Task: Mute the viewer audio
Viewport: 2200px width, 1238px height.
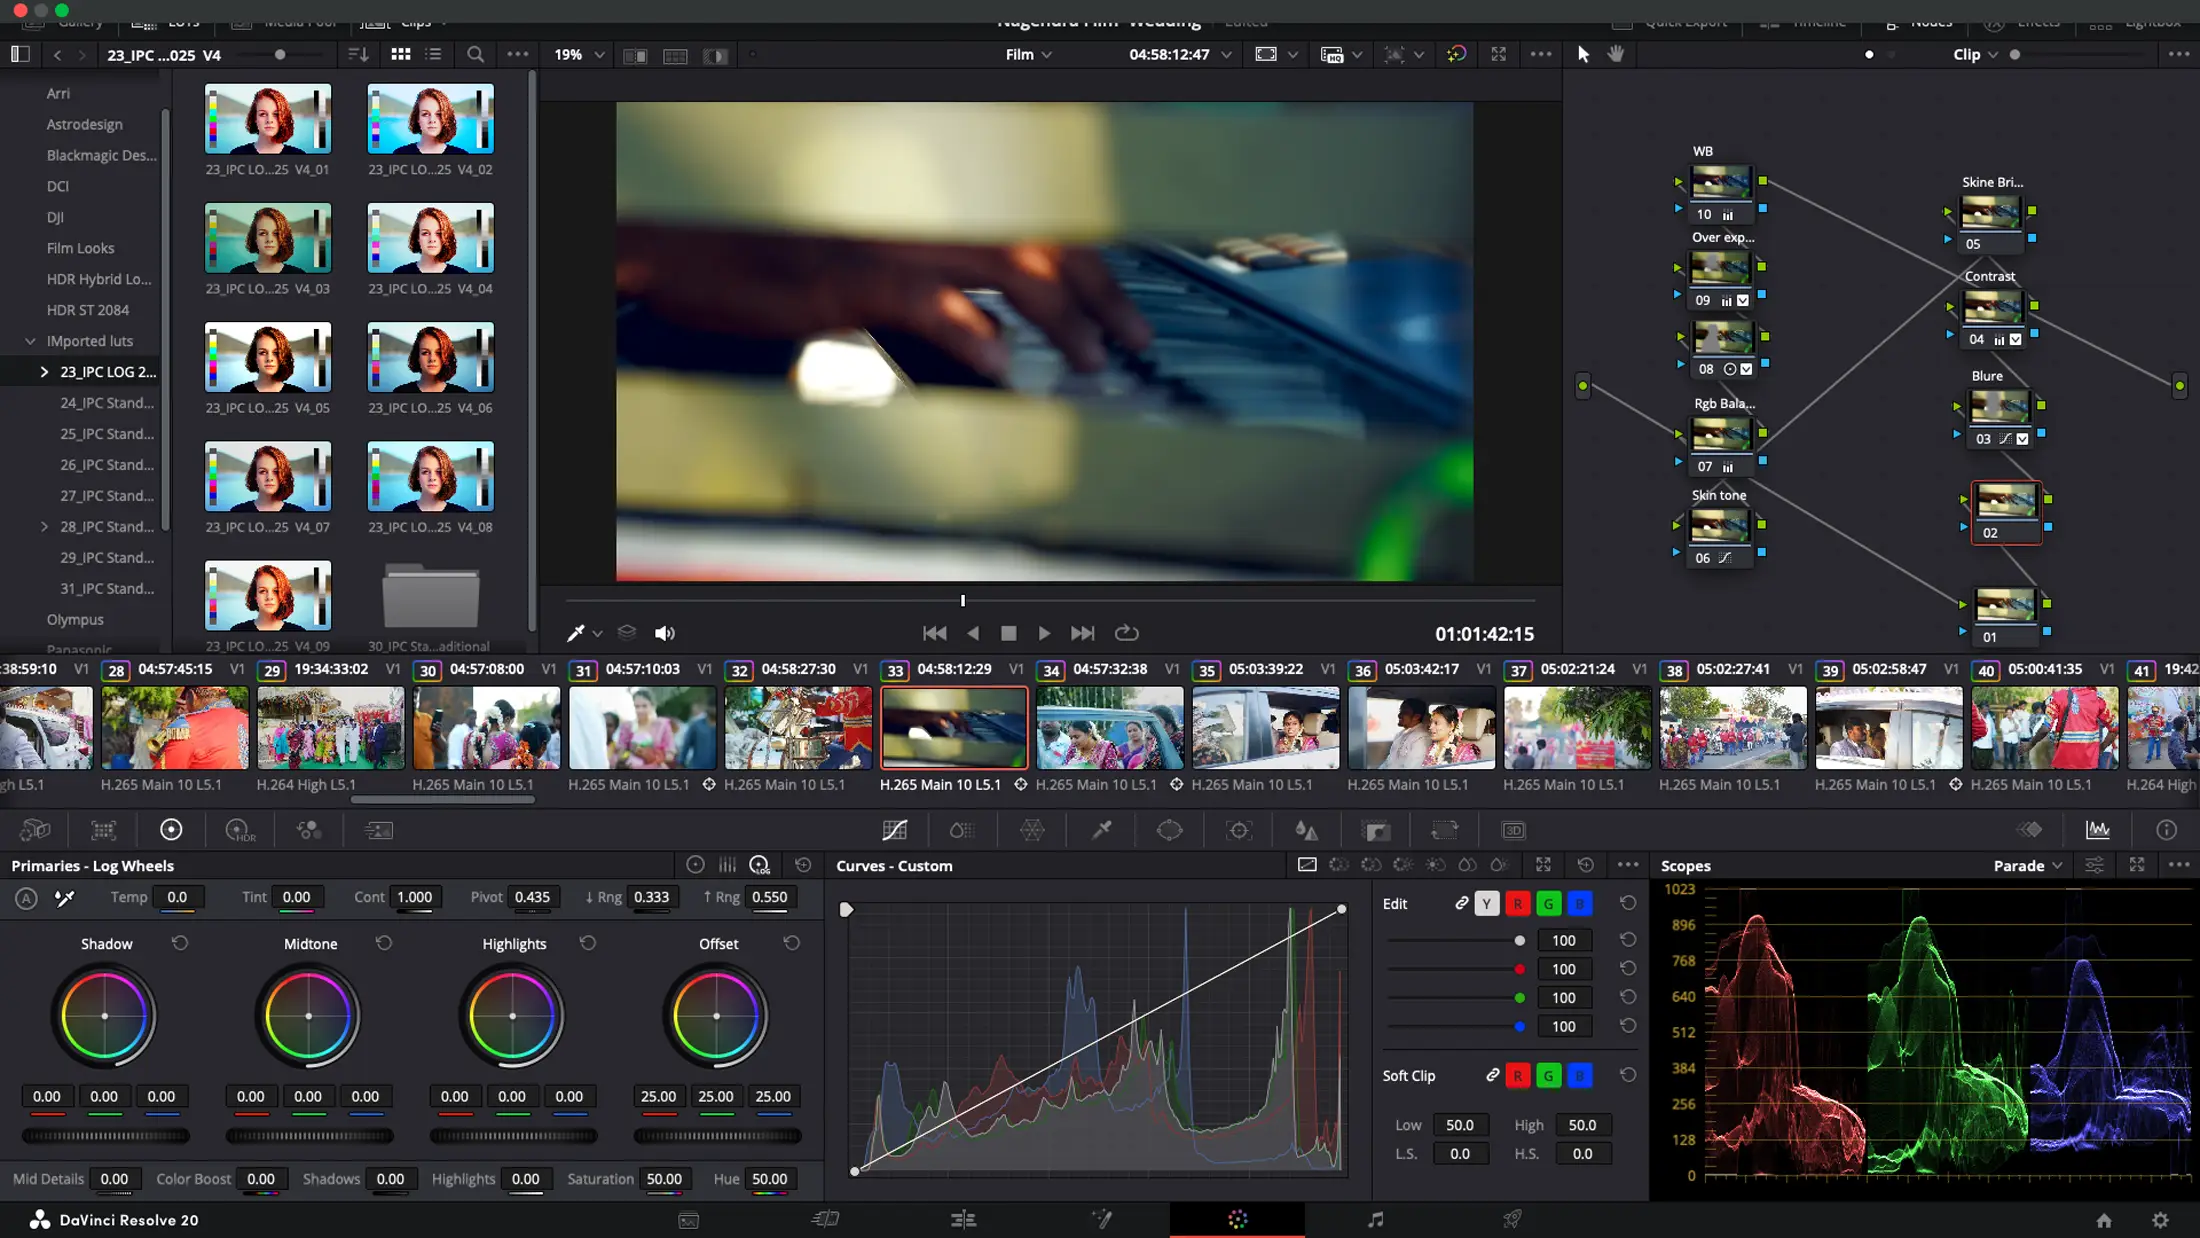Action: [x=665, y=633]
